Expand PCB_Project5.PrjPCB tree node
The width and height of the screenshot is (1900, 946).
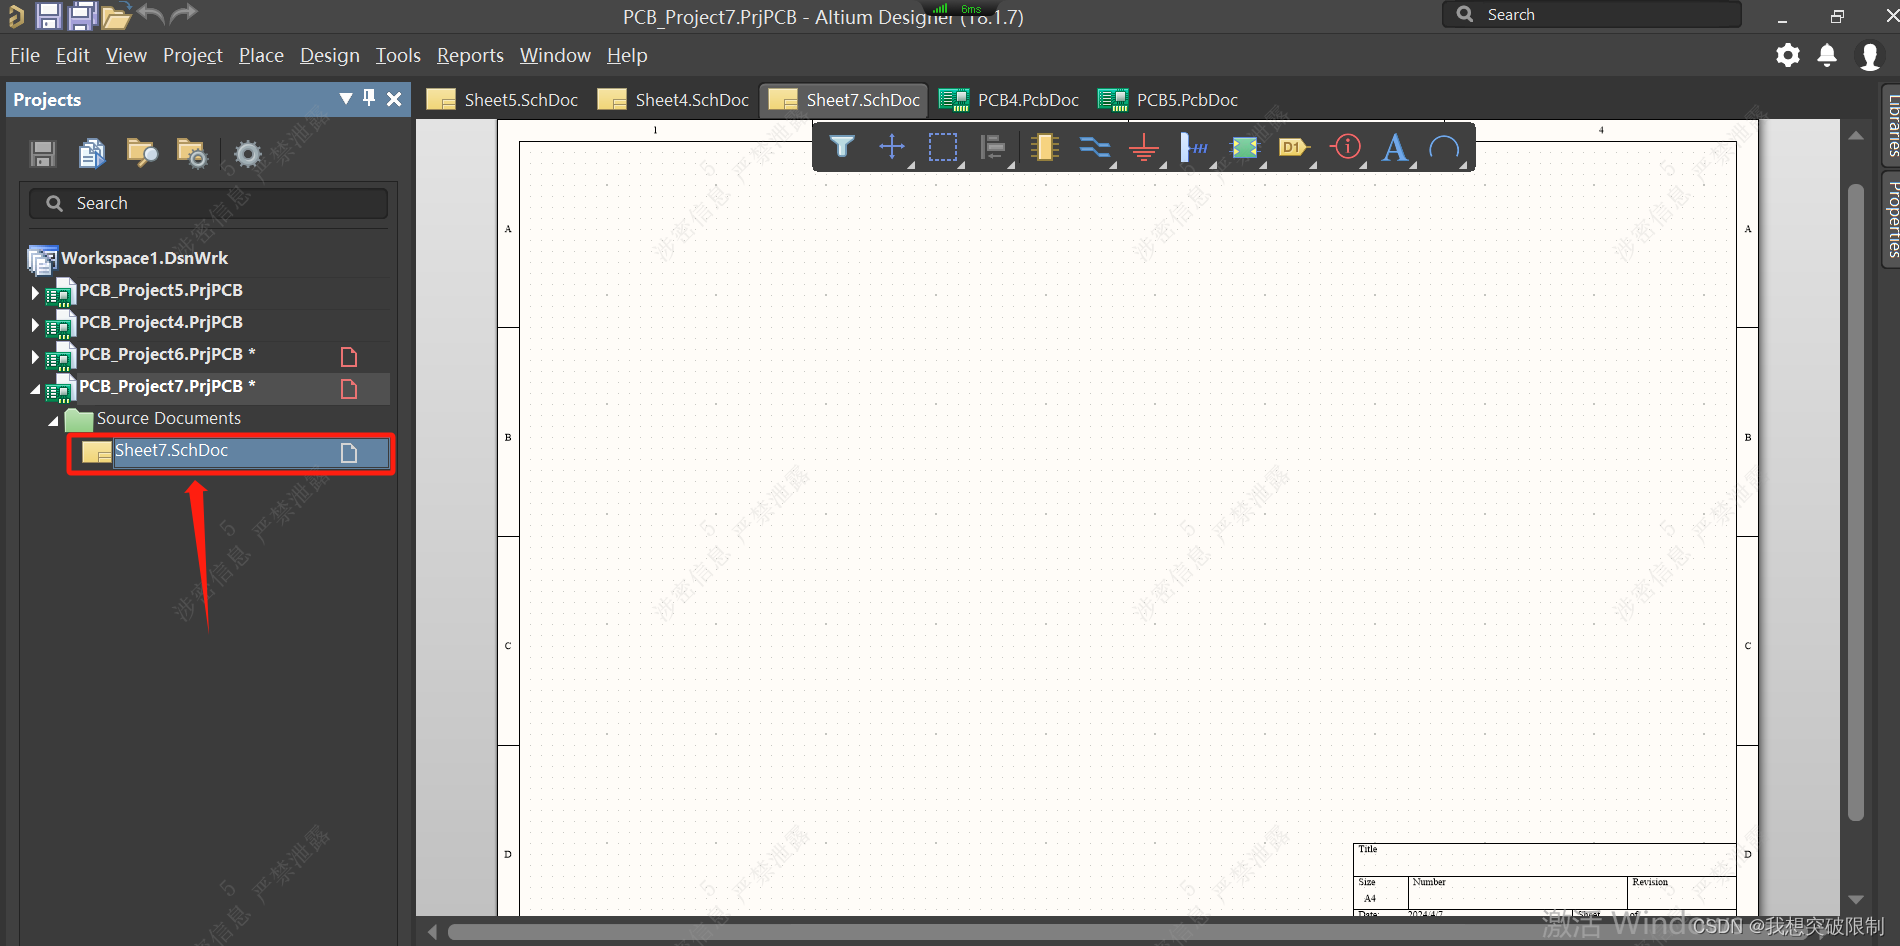point(35,293)
